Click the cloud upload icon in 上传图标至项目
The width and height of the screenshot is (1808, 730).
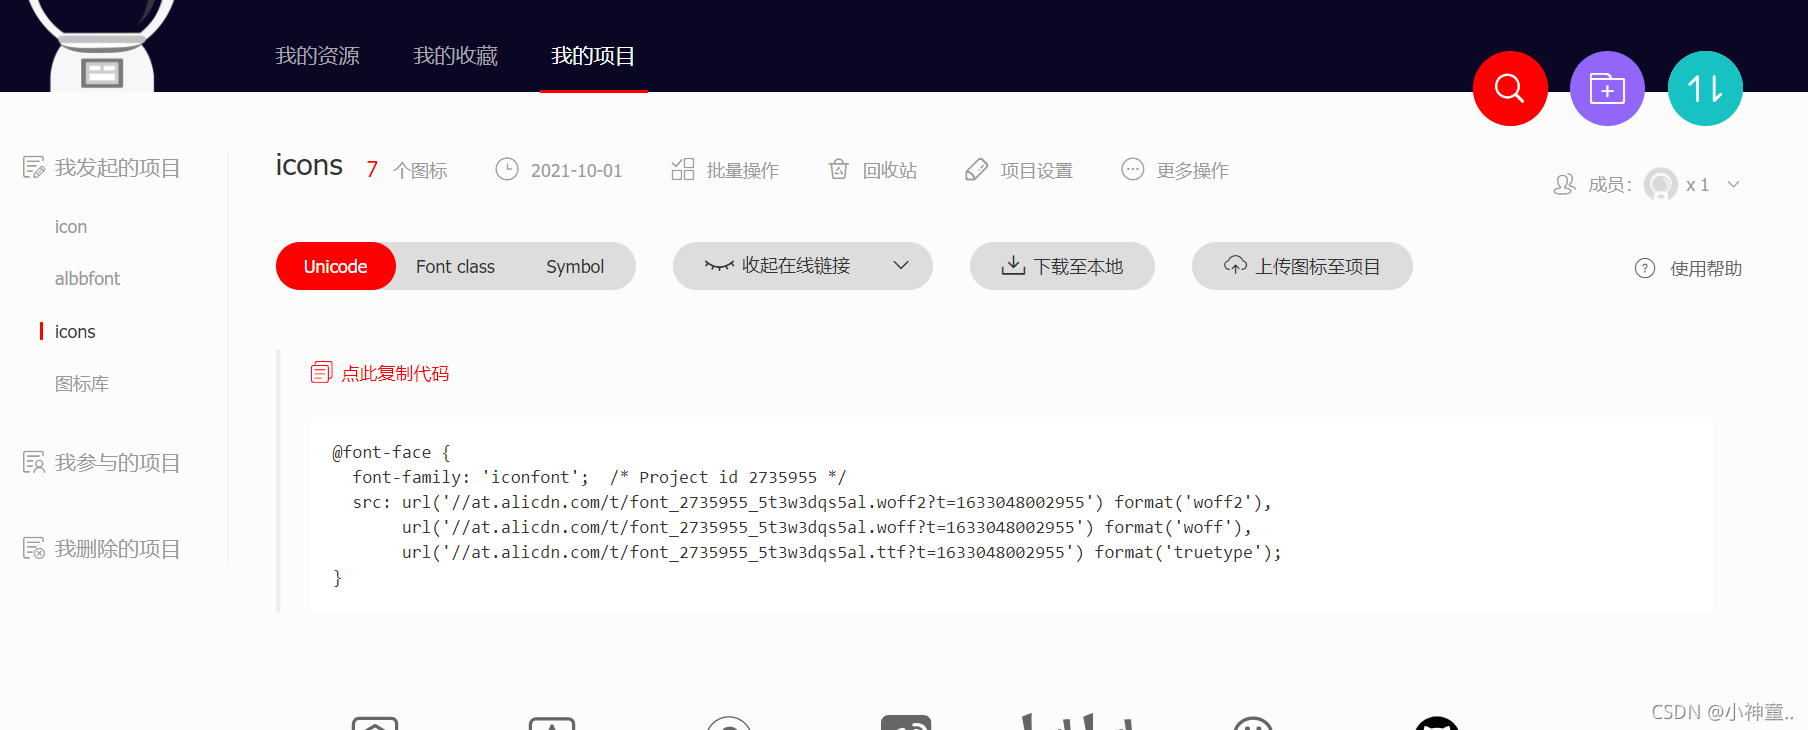[1236, 265]
